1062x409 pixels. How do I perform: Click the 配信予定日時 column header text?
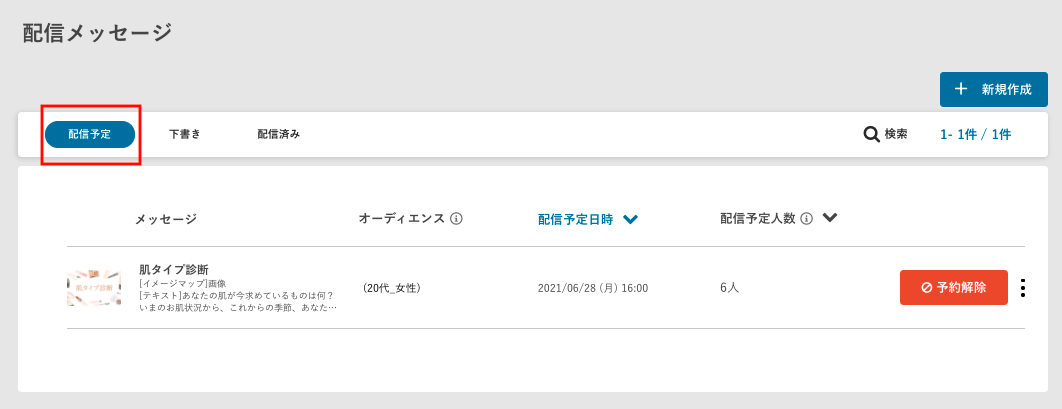point(575,220)
